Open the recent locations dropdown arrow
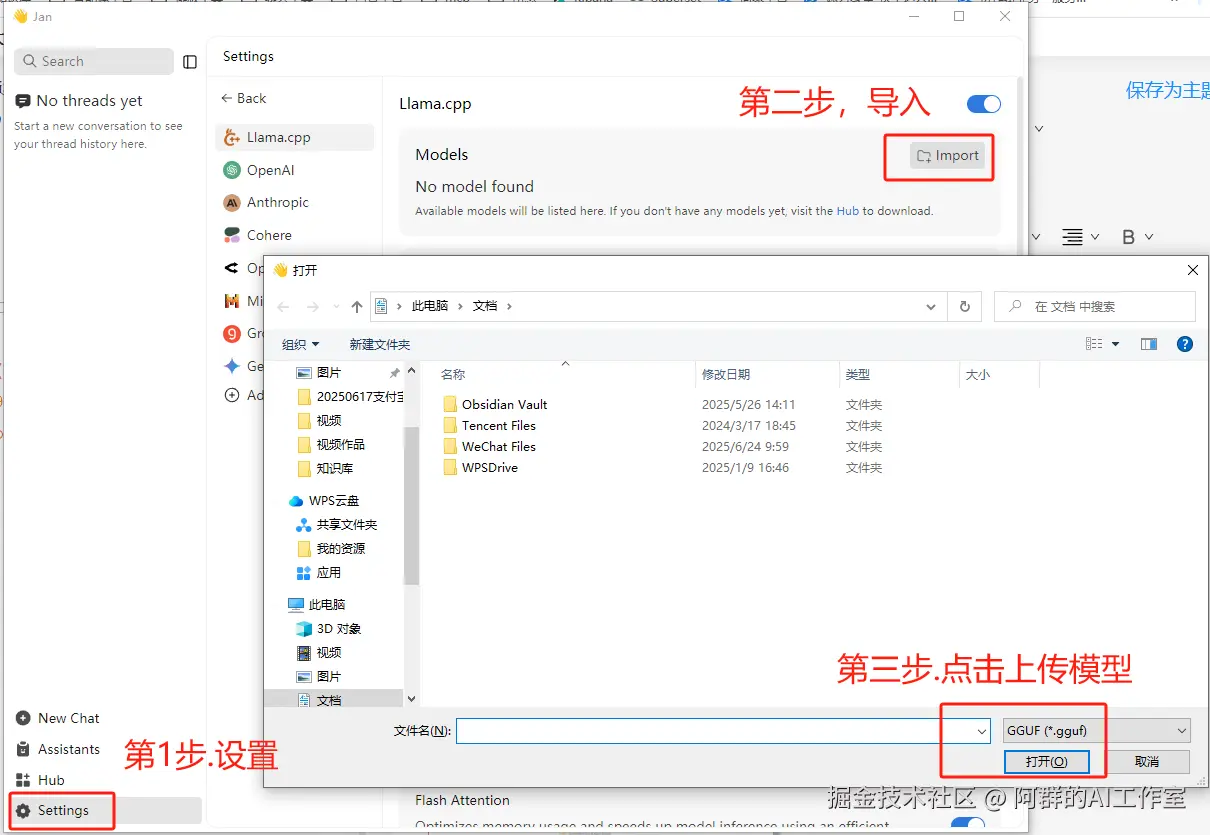Screen dimensions: 1210x835 [x=335, y=307]
